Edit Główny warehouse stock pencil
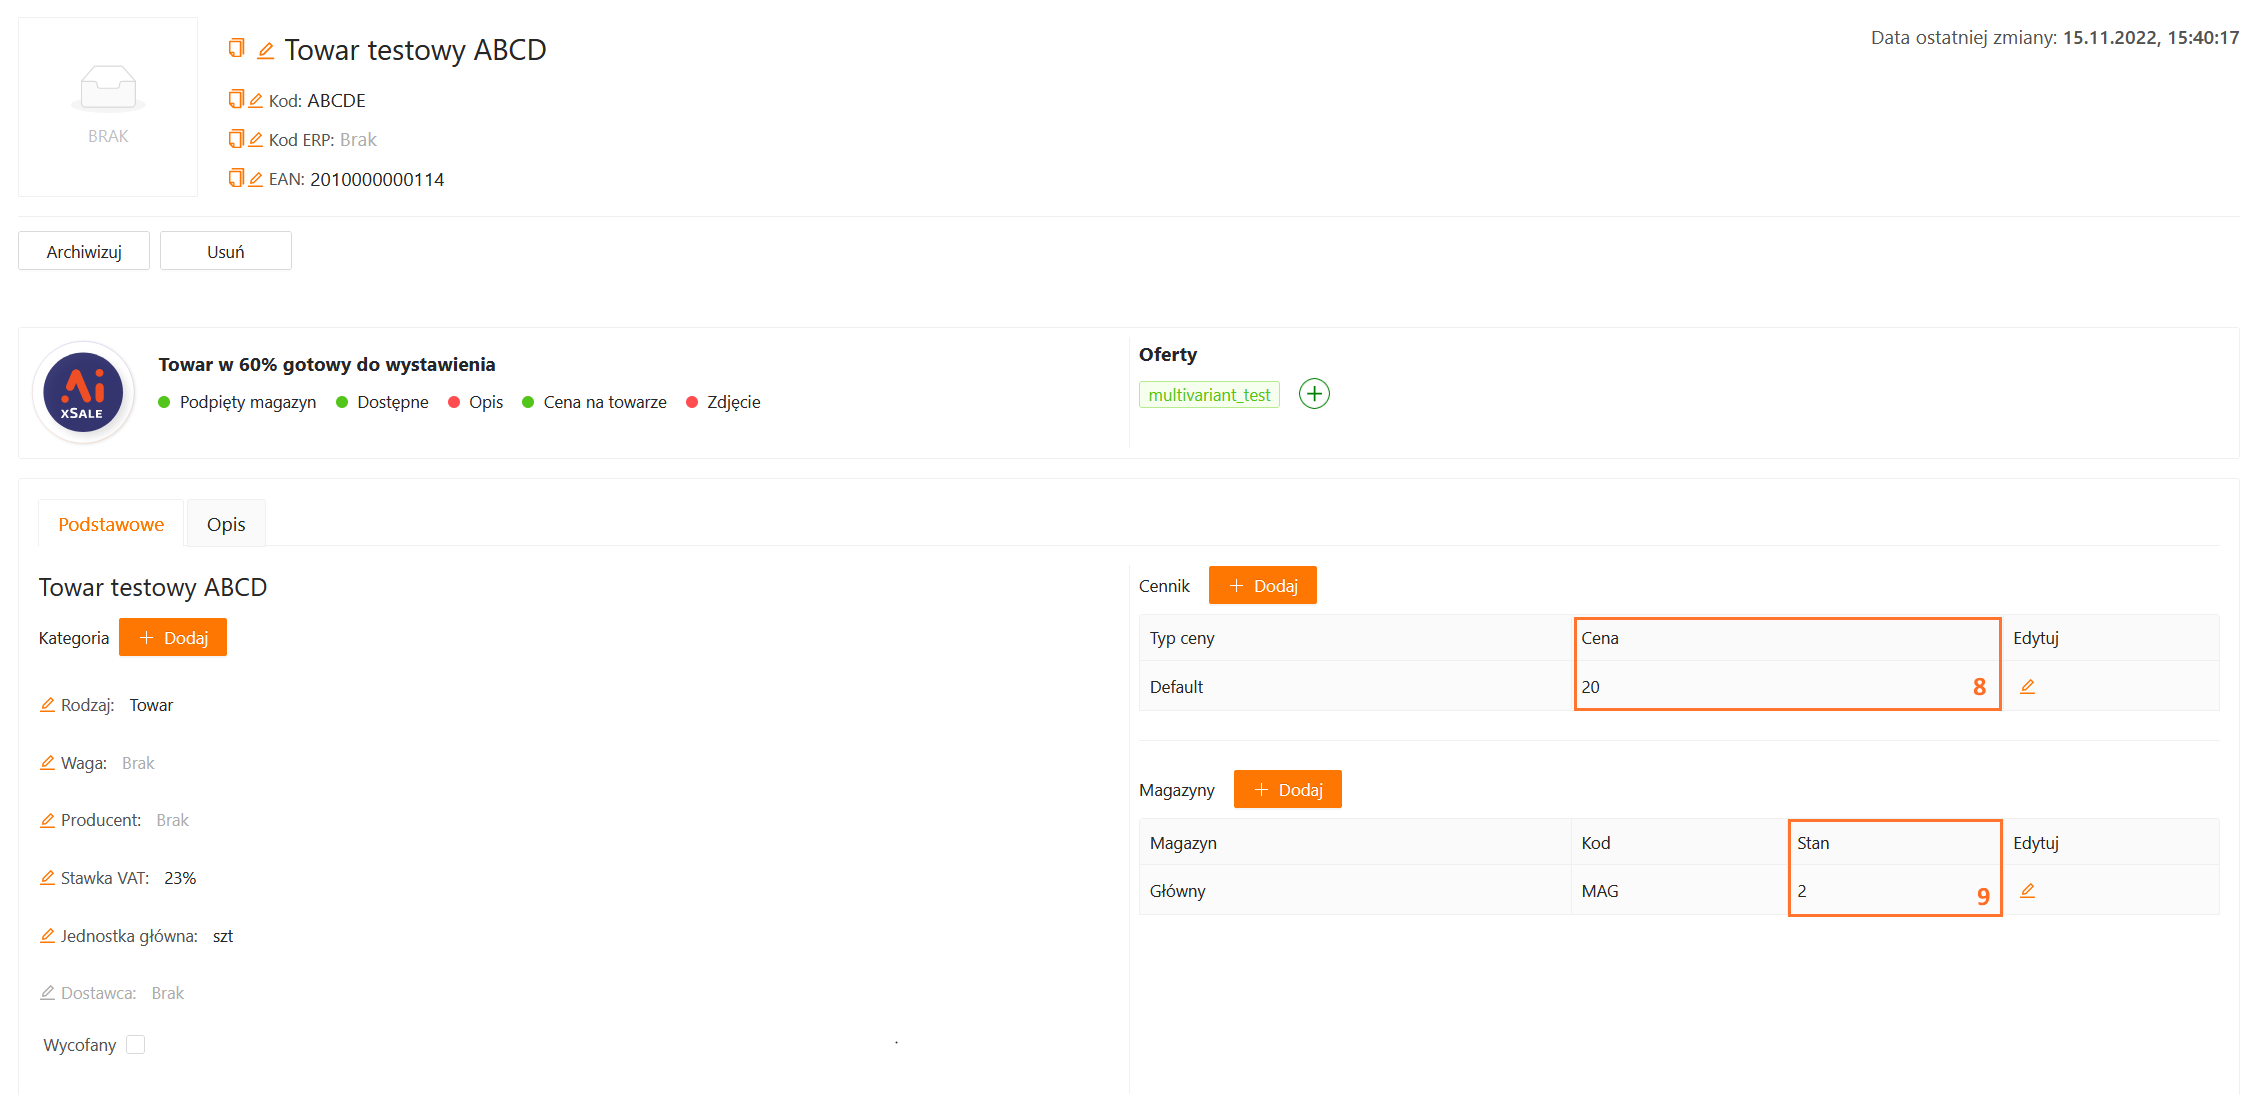The height and width of the screenshot is (1095, 2252). 2027,891
